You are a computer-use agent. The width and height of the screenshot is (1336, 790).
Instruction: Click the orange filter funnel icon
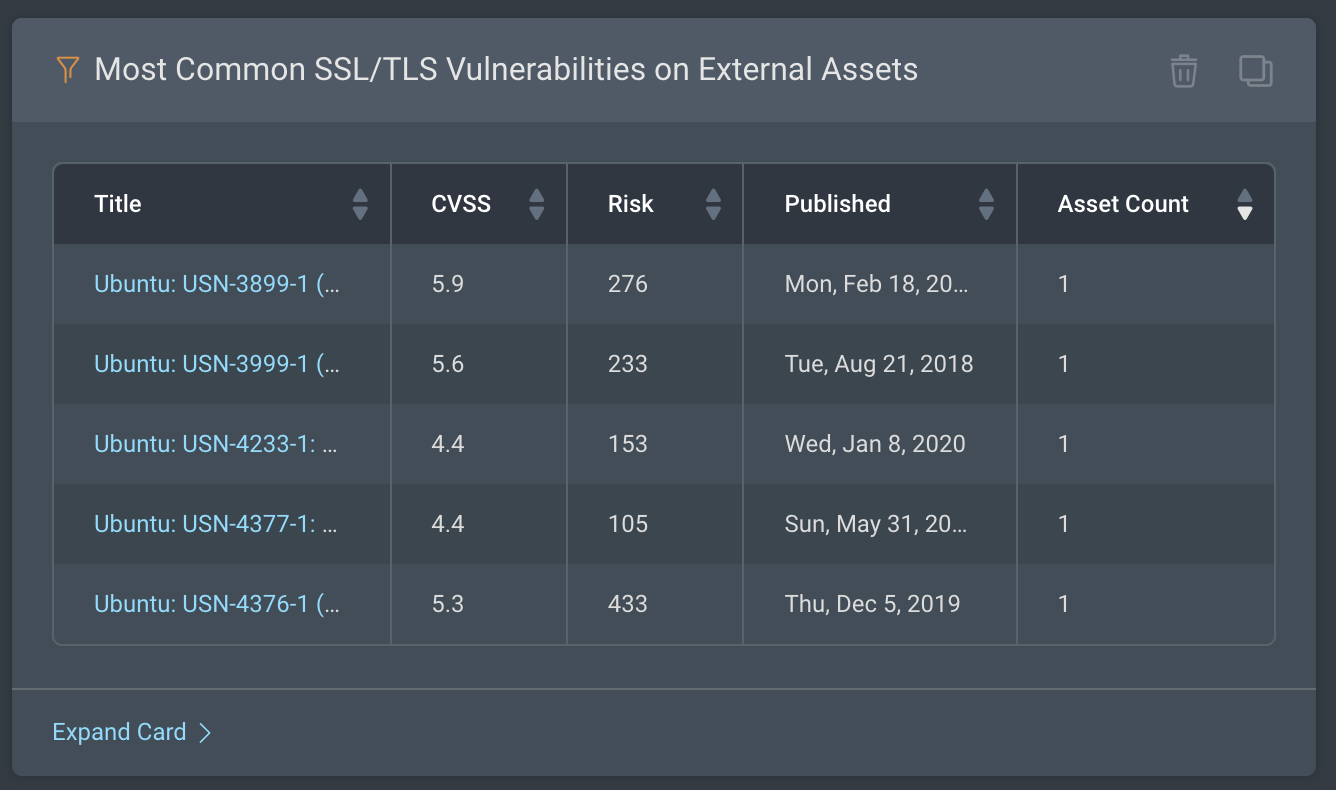[67, 70]
